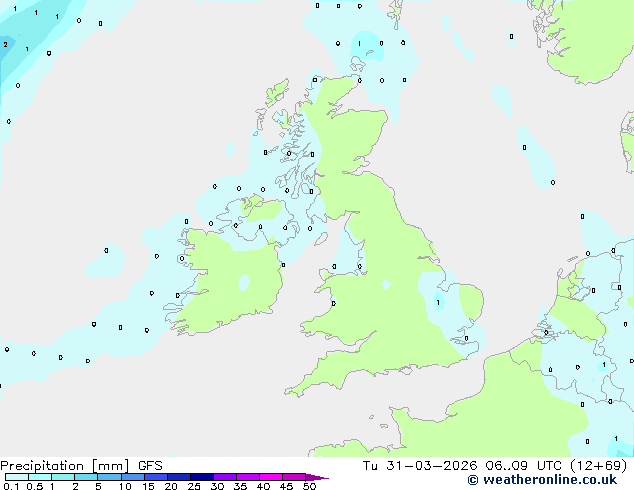Pick the 30–35 mm purple legend swatch
This screenshot has width=634, height=490.
225,477
